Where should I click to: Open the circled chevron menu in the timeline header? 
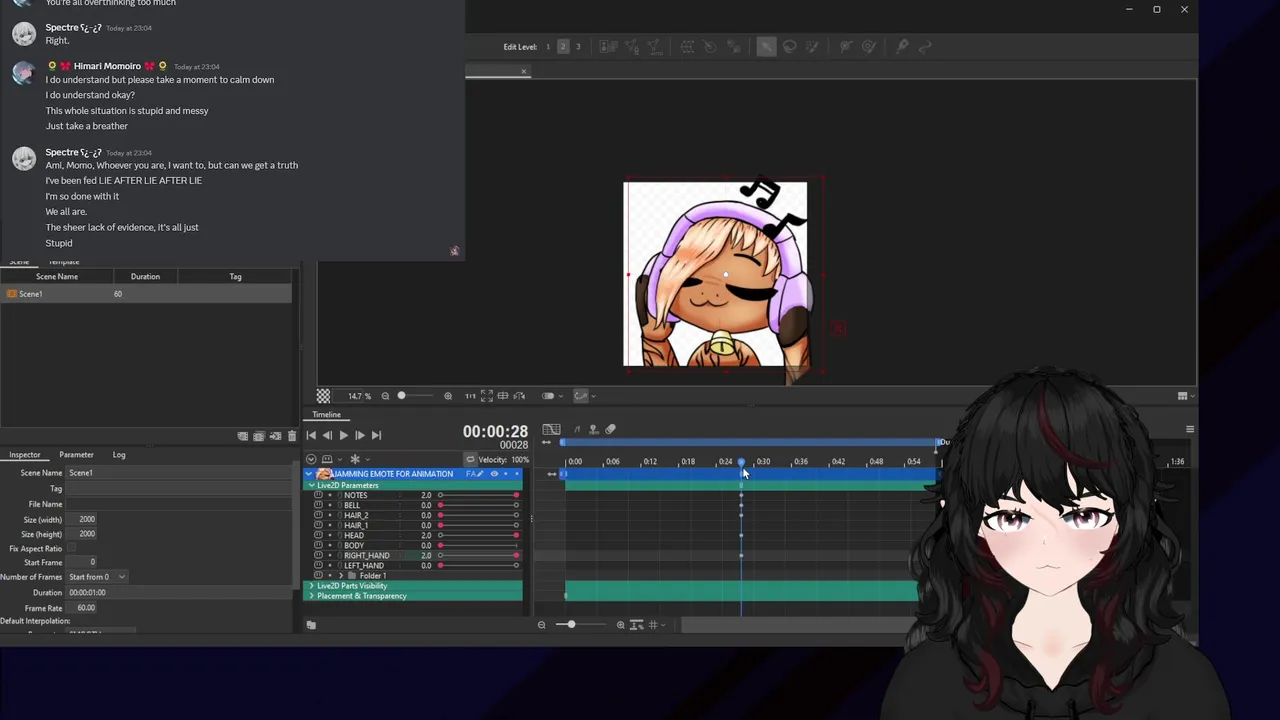[x=311, y=460]
